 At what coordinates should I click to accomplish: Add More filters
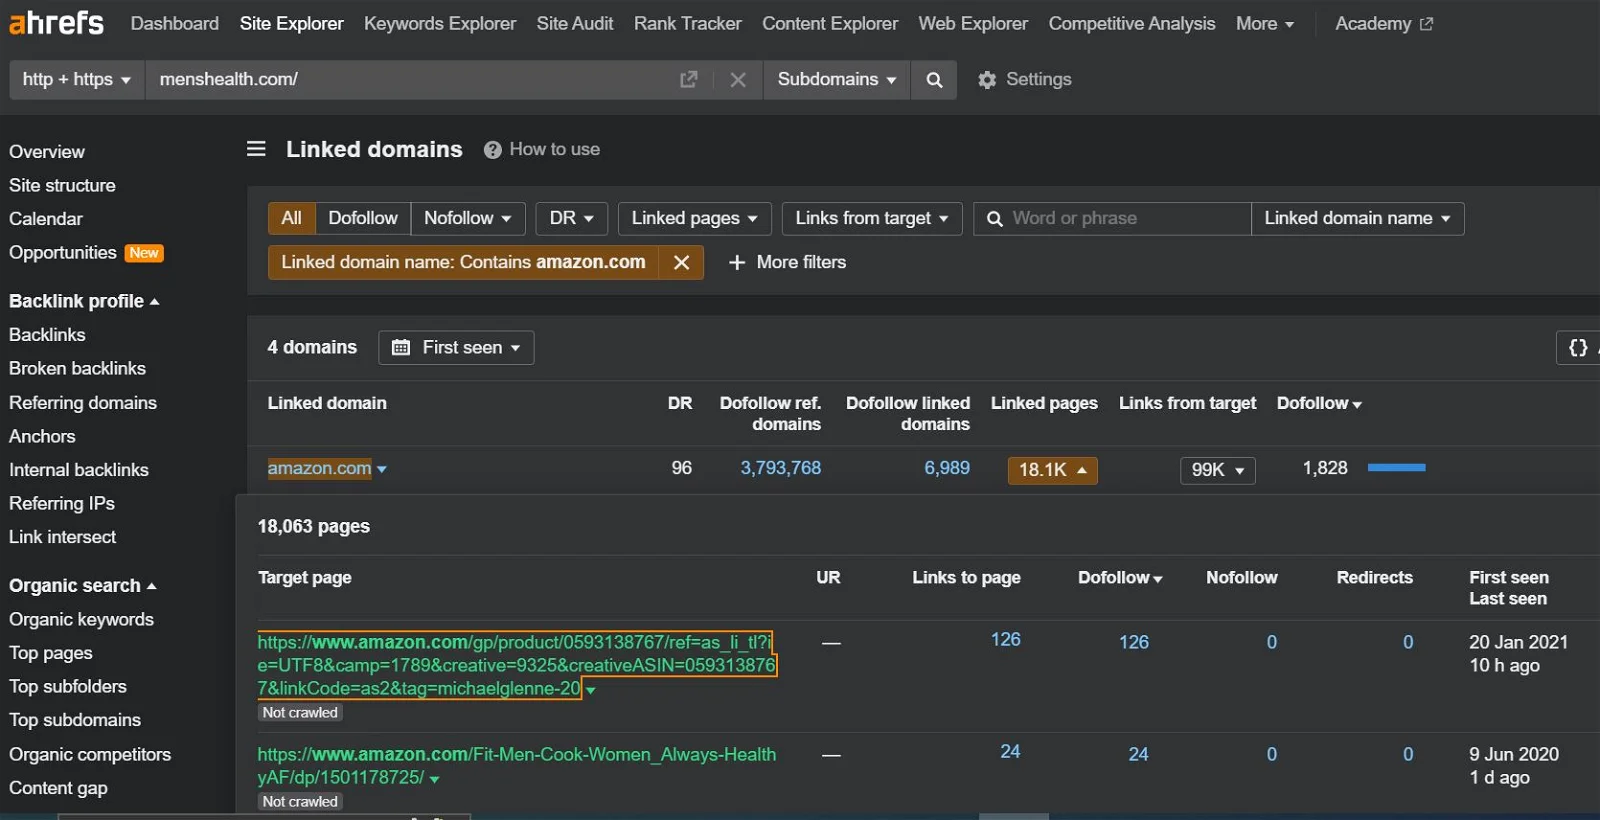coord(787,262)
